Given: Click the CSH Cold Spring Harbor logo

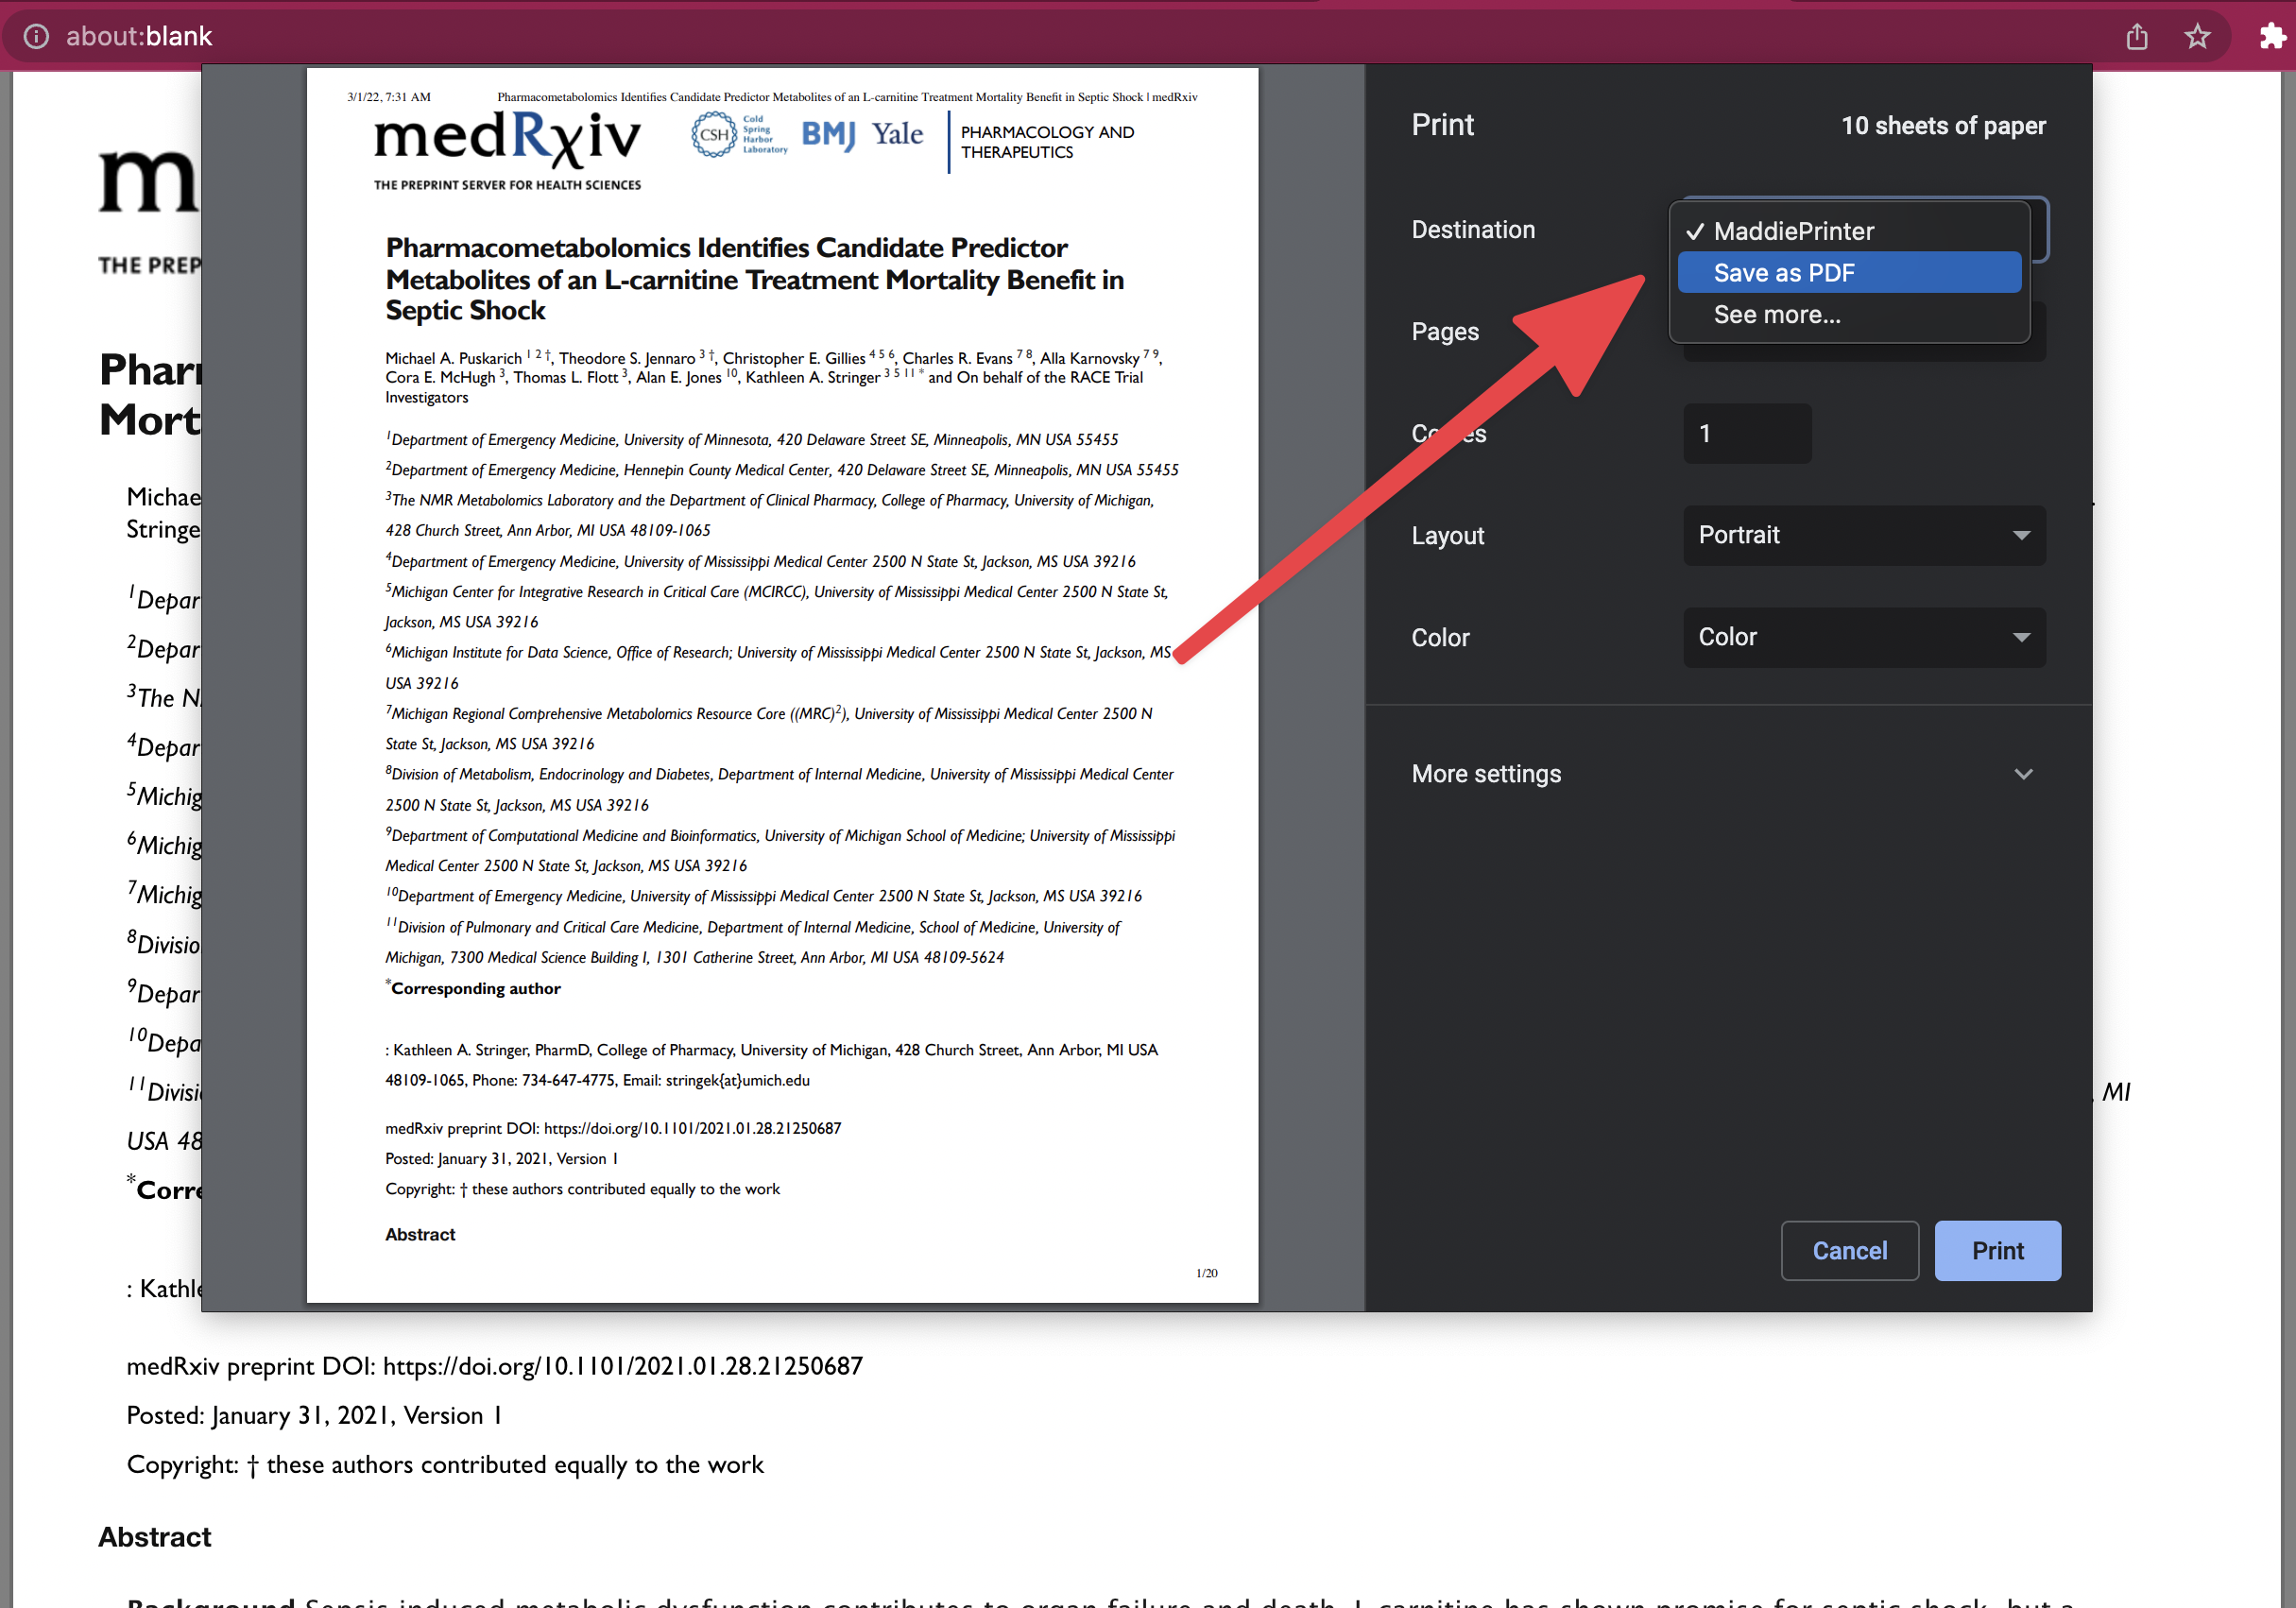Looking at the screenshot, I should [738, 134].
